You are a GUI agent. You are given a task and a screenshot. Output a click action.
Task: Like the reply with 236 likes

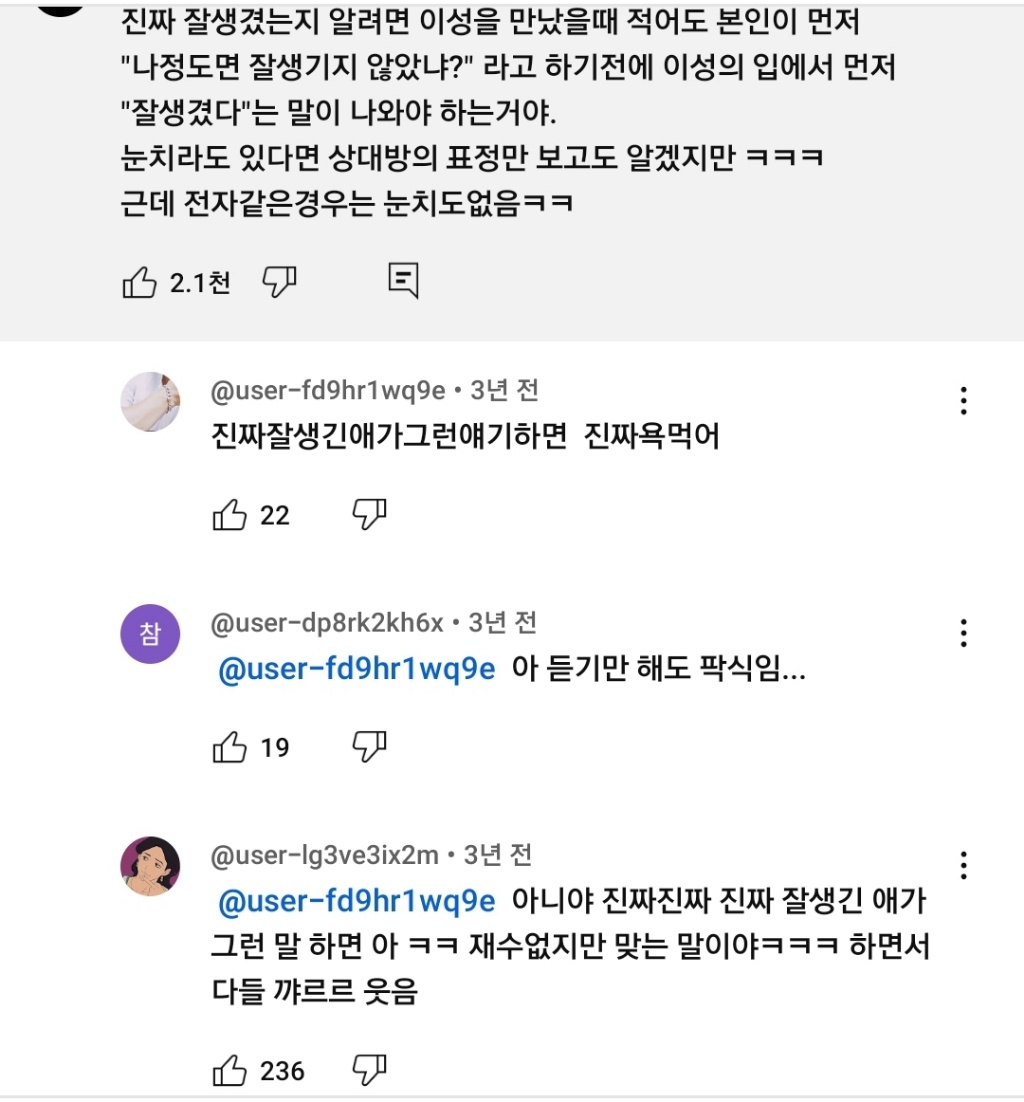(230, 1071)
